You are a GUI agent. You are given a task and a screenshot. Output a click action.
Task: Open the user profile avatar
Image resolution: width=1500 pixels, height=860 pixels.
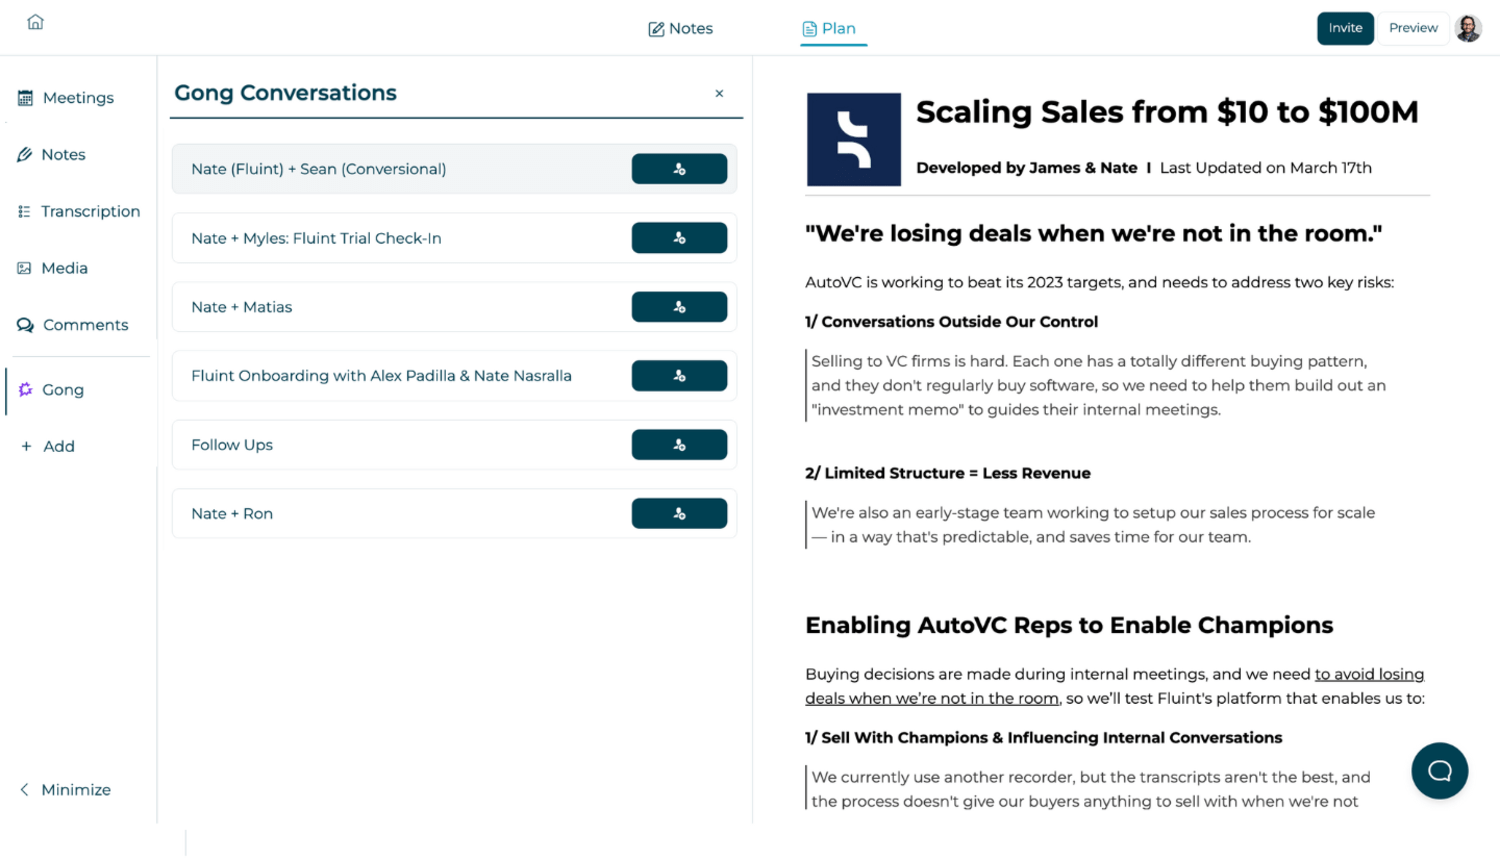tap(1469, 28)
